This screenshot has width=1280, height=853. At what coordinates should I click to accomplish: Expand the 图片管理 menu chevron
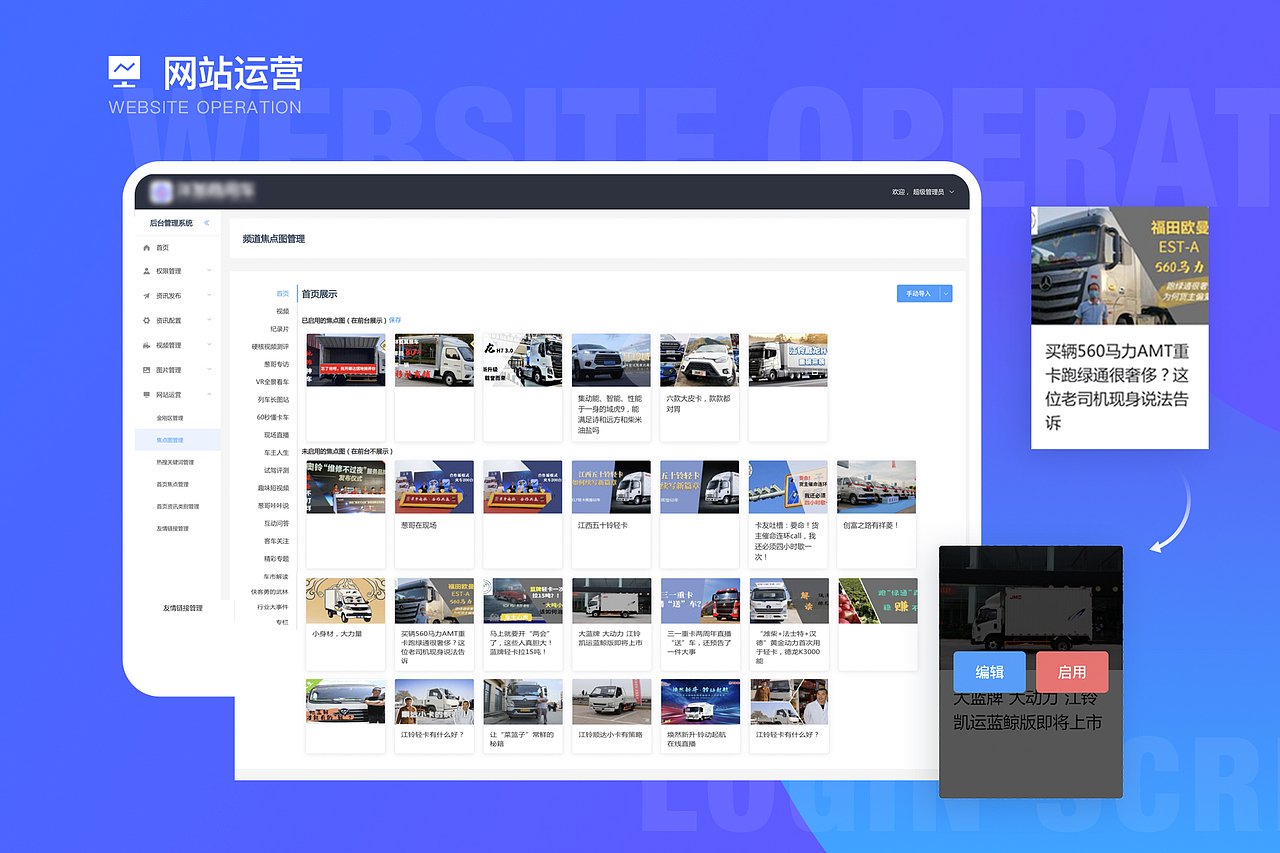(x=209, y=370)
